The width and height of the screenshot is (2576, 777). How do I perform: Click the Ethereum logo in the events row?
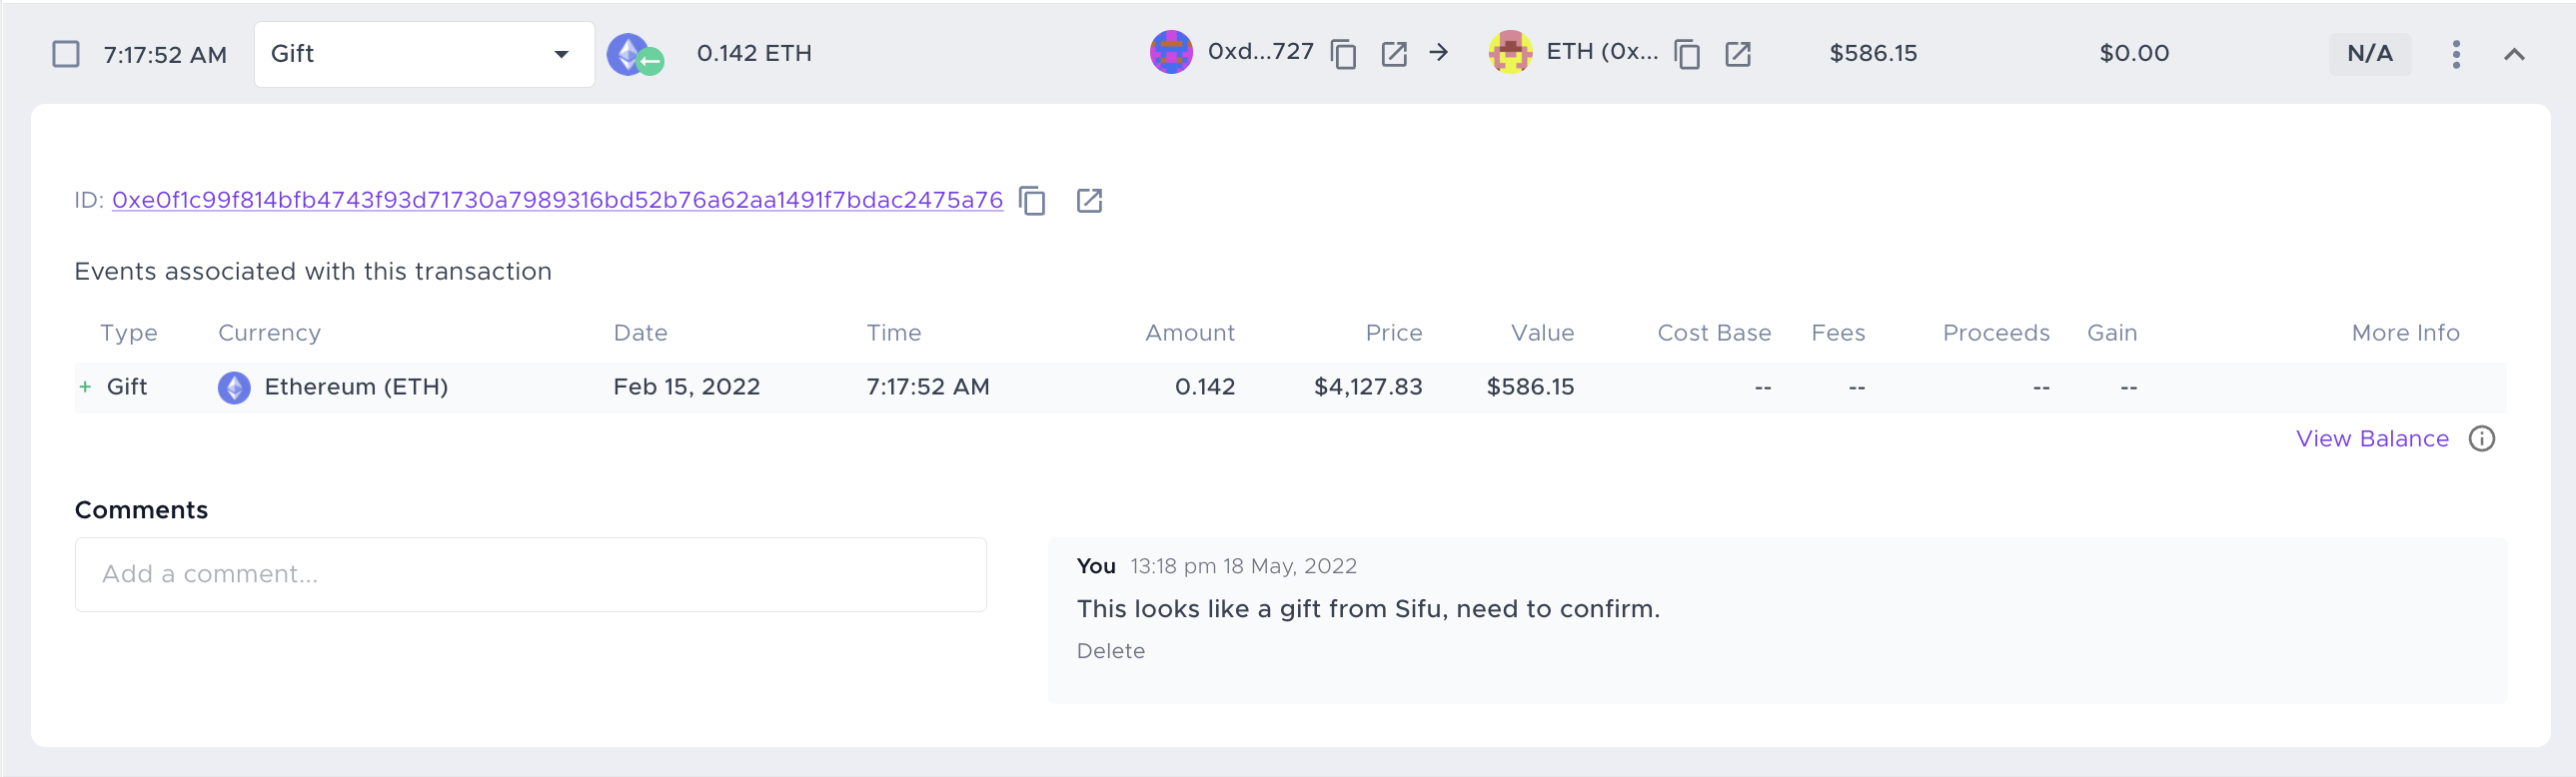tap(234, 387)
